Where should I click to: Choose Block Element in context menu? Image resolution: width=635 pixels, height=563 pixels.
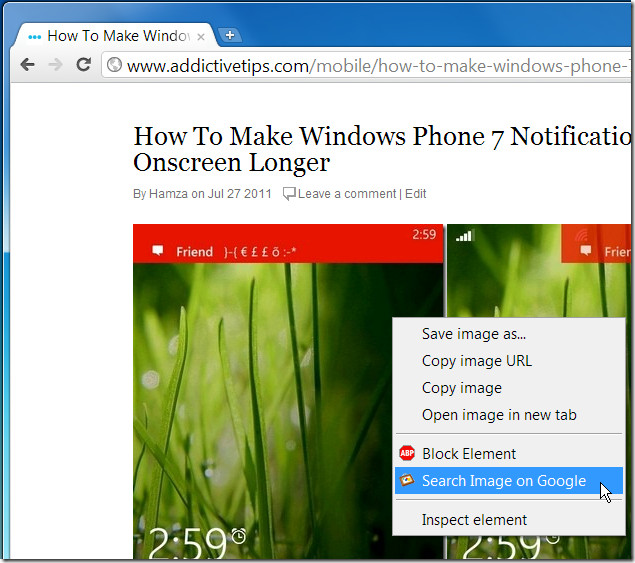[509, 454]
